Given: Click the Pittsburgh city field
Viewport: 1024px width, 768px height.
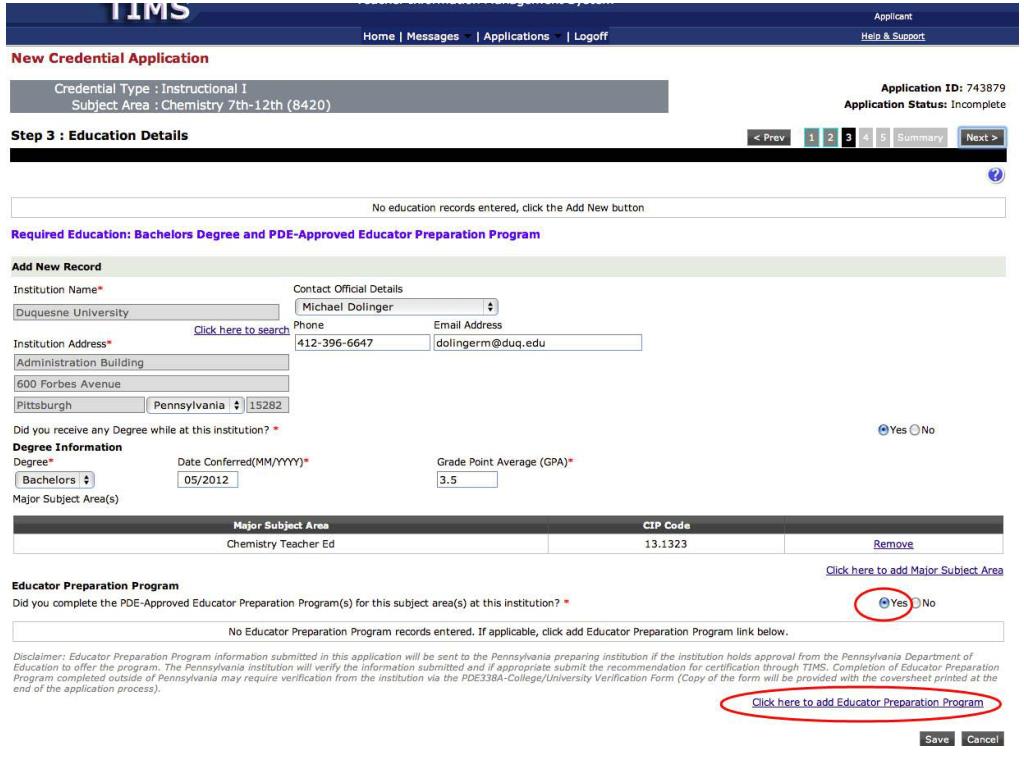Looking at the screenshot, I should [79, 405].
